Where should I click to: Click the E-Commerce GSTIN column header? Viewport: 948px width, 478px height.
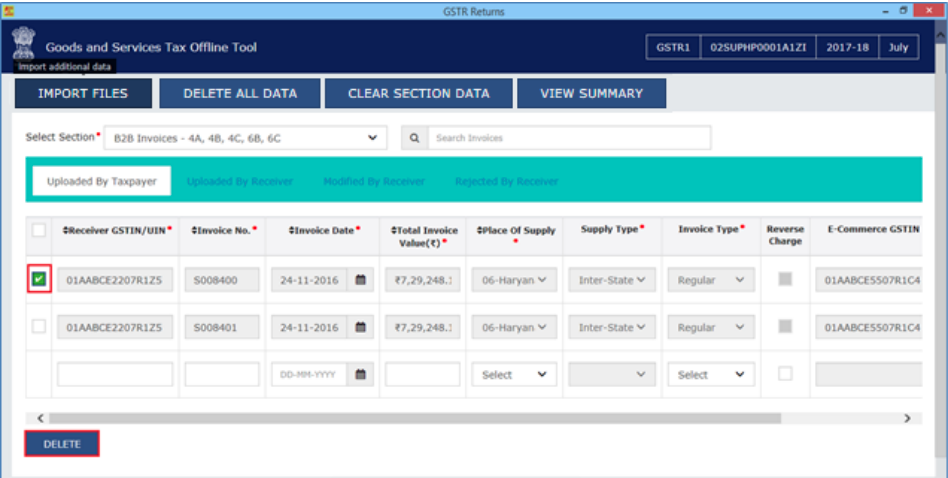coord(873,229)
